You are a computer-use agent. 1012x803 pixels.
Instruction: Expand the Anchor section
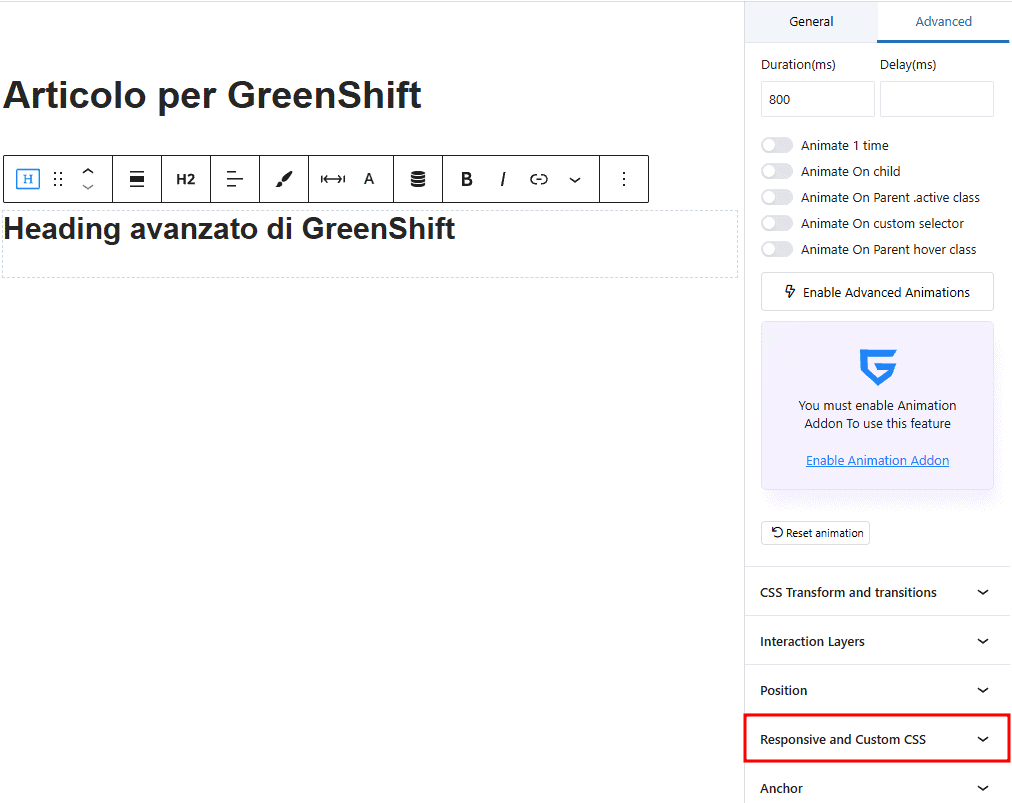[877, 788]
